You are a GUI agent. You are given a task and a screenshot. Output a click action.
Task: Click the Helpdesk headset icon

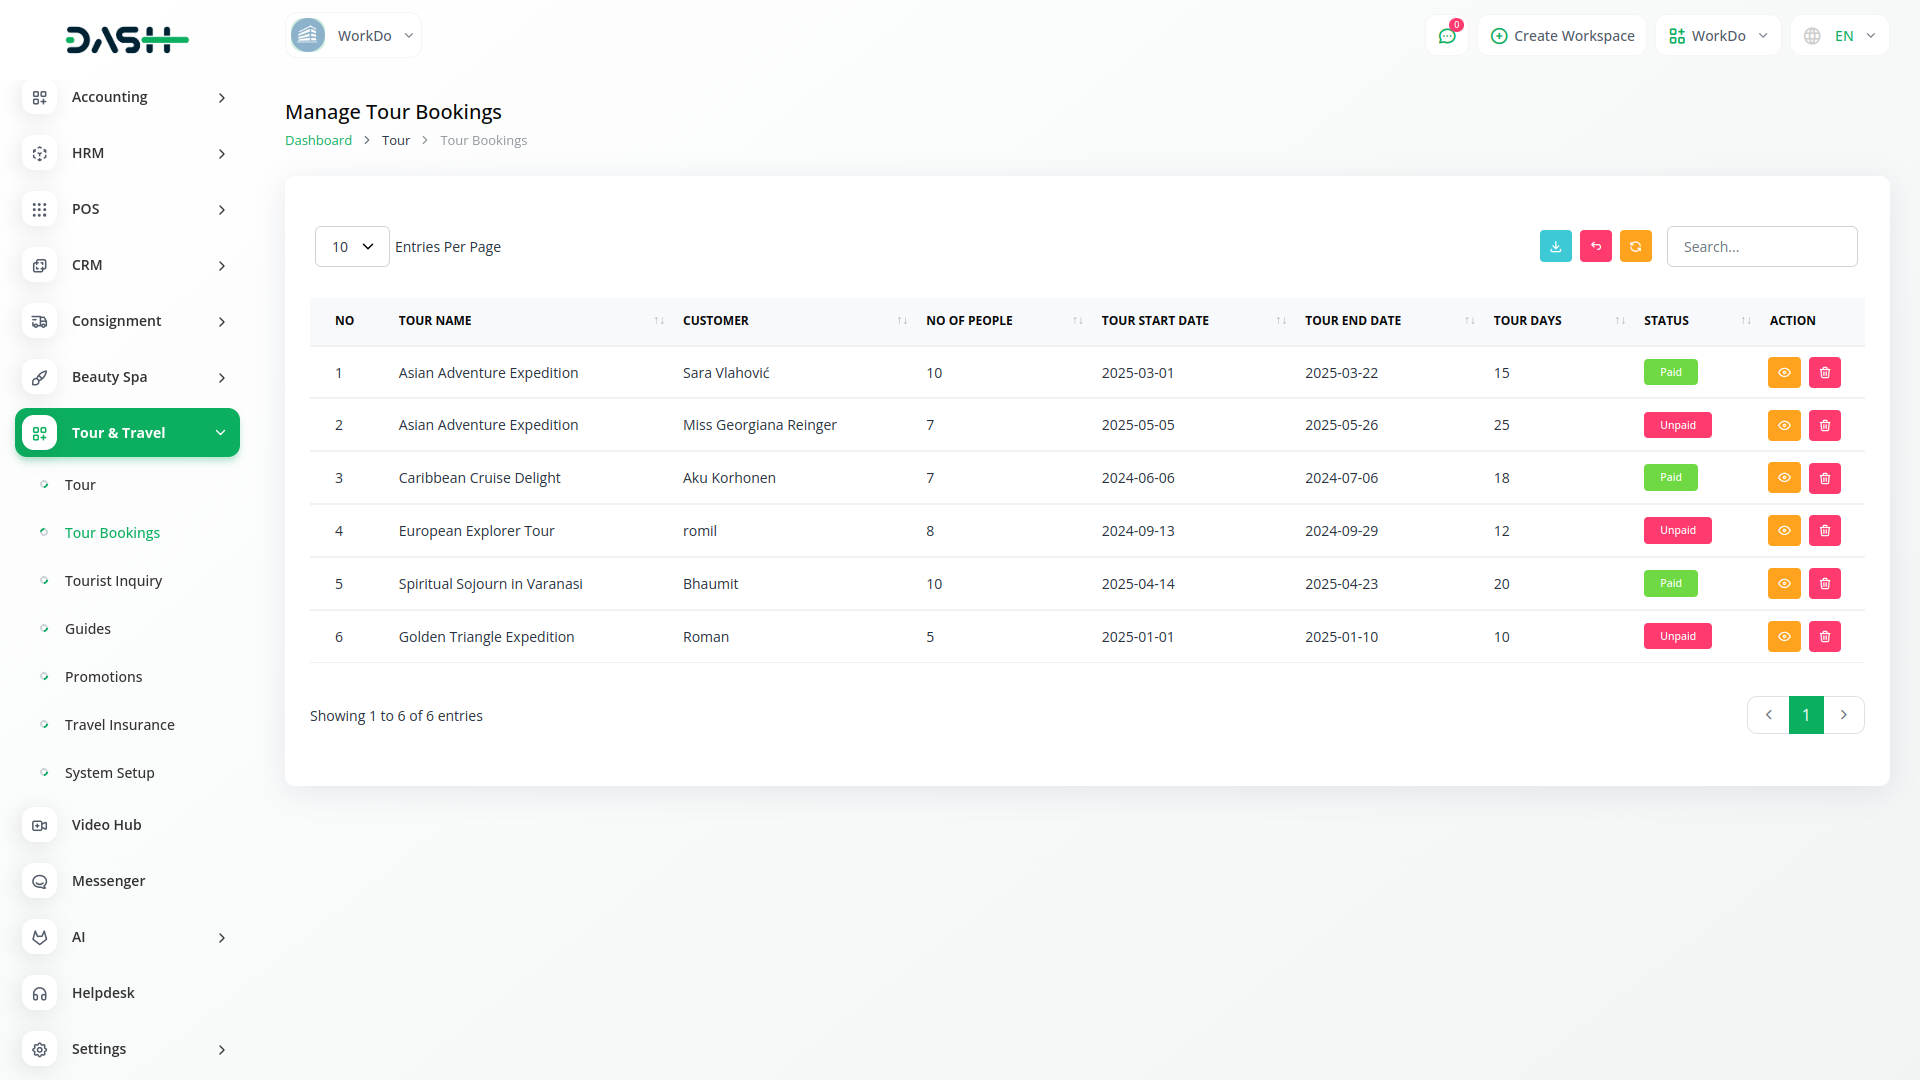(x=40, y=993)
